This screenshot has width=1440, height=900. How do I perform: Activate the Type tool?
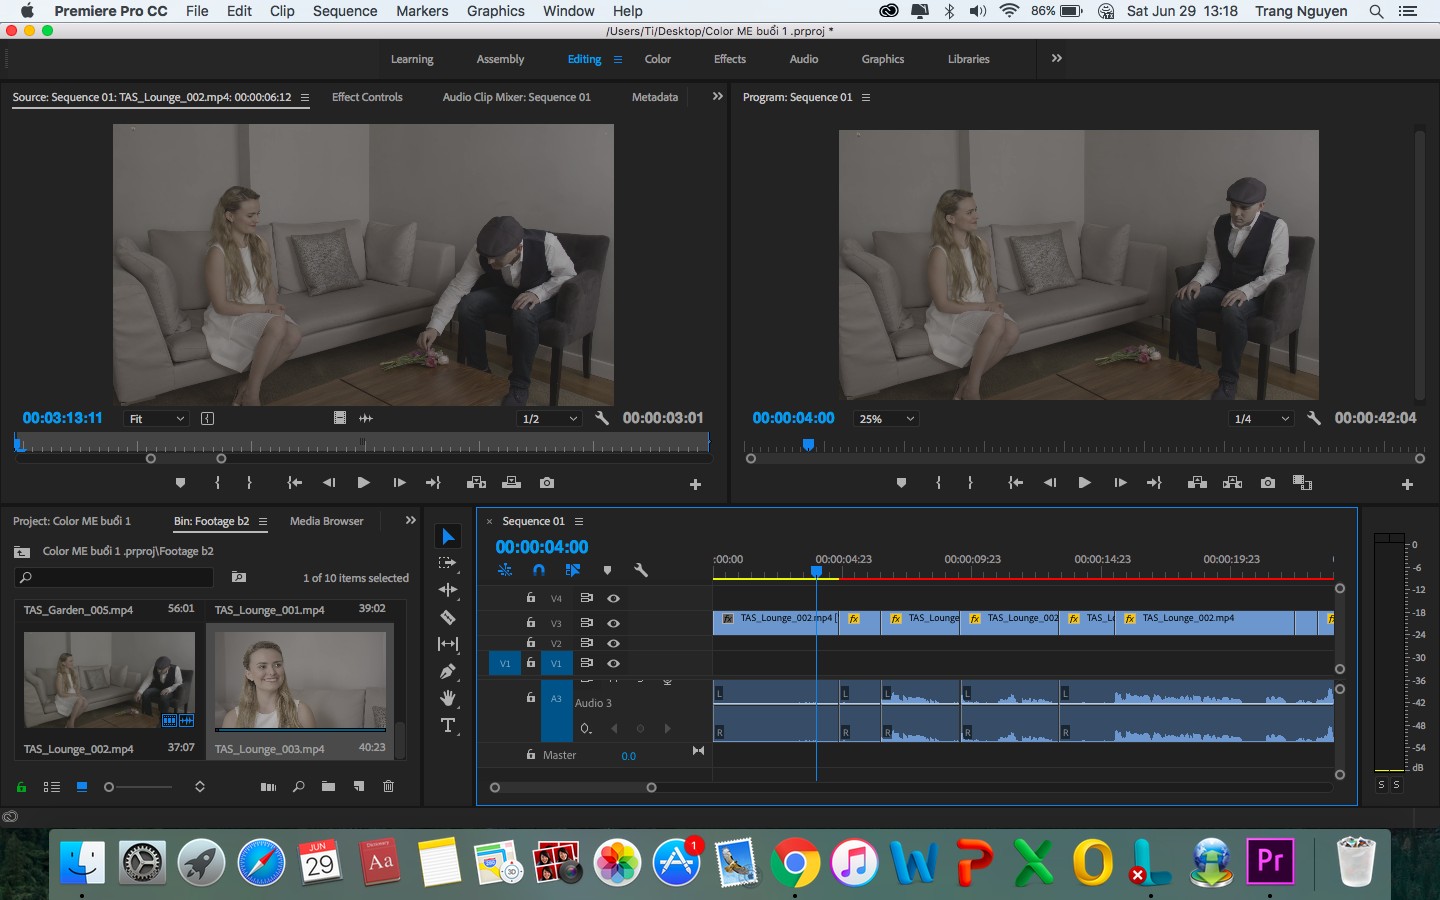pyautogui.click(x=448, y=725)
